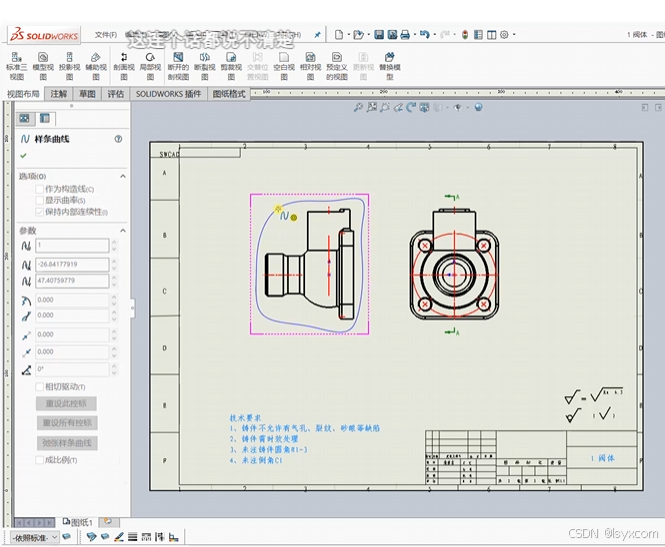Click 'Reset all handles' (重设所有控标) button

coord(67,423)
